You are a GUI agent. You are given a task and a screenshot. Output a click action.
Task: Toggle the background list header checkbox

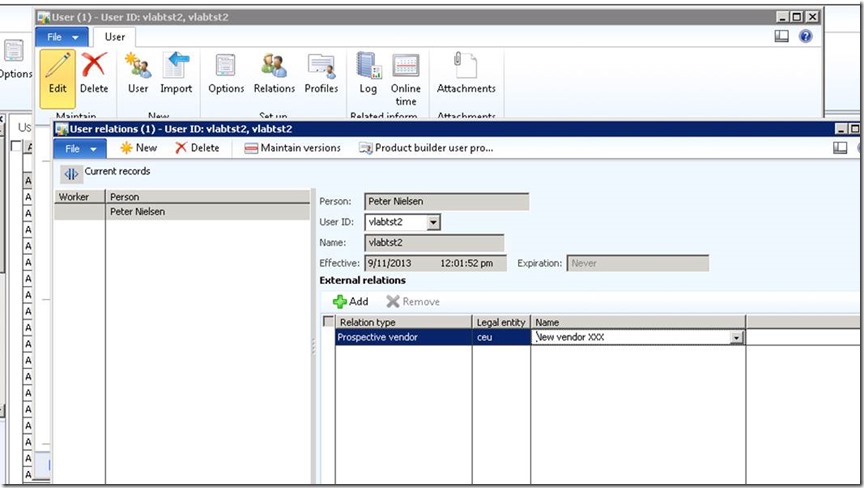click(15, 147)
